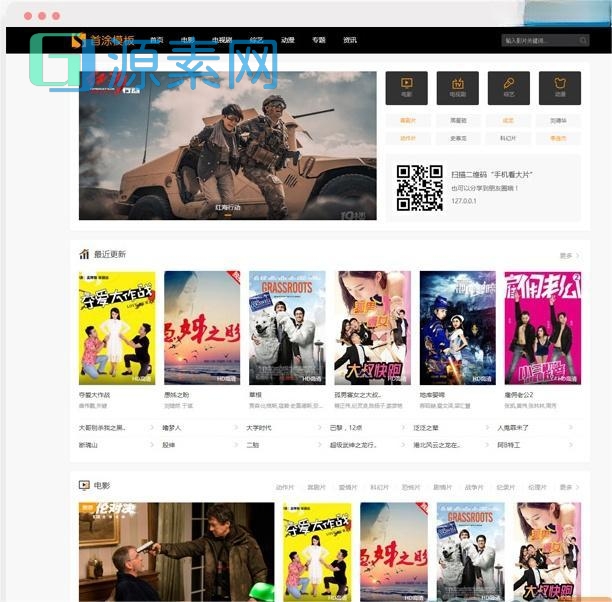Open the 电视剧 TV icon tile
This screenshot has height=602, width=612.
457,88
